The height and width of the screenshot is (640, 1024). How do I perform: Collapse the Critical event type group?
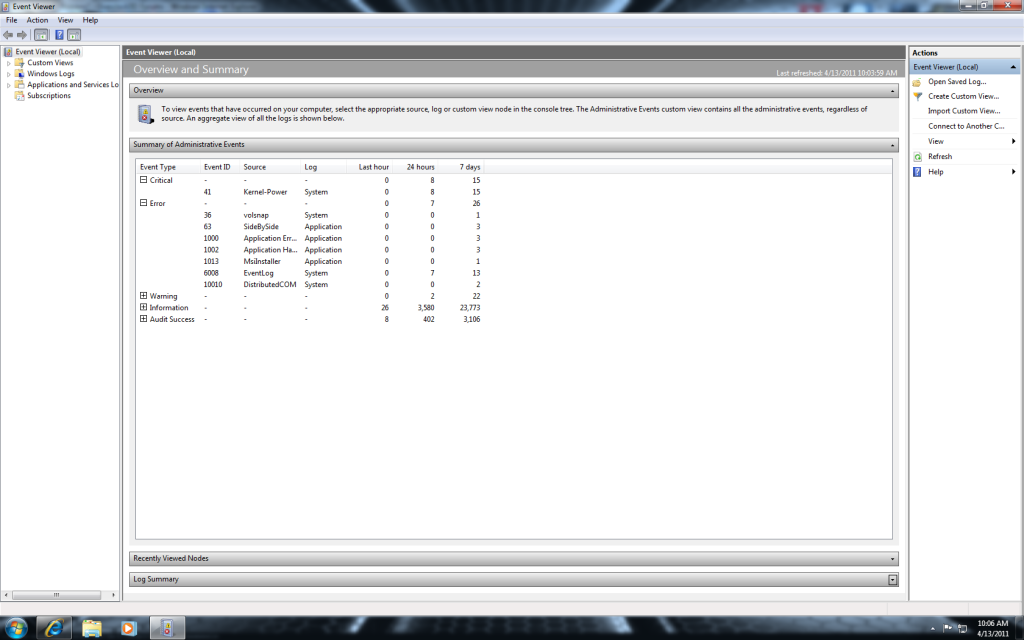[x=143, y=180]
